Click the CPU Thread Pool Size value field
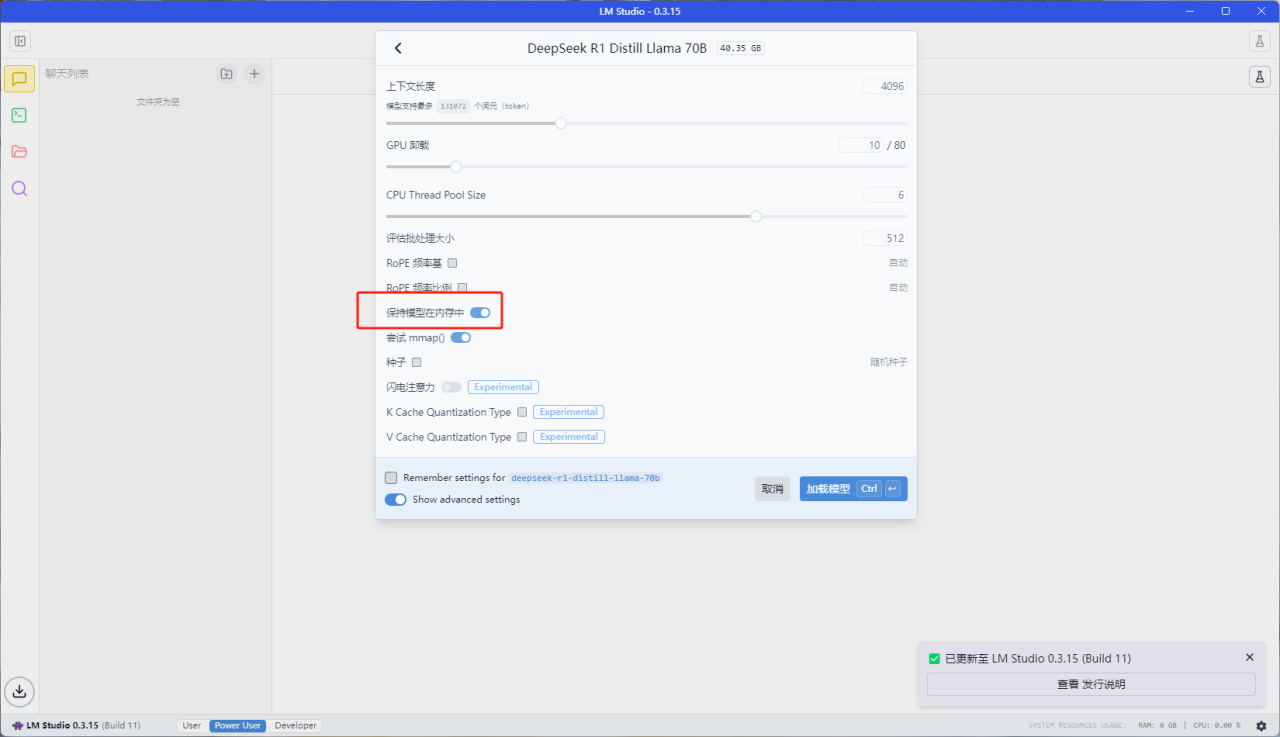Viewport: 1280px width, 737px height. [x=885, y=195]
